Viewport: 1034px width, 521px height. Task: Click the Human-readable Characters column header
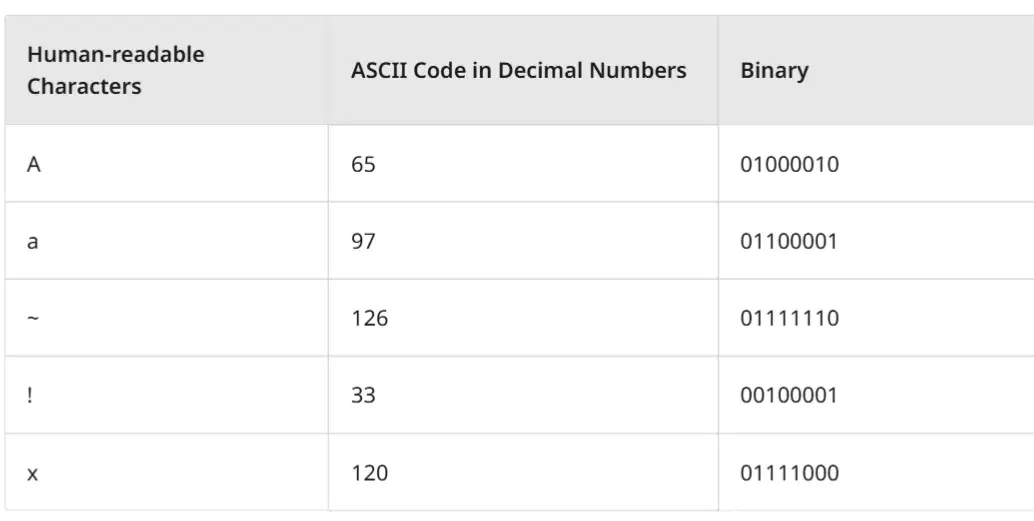(x=166, y=70)
